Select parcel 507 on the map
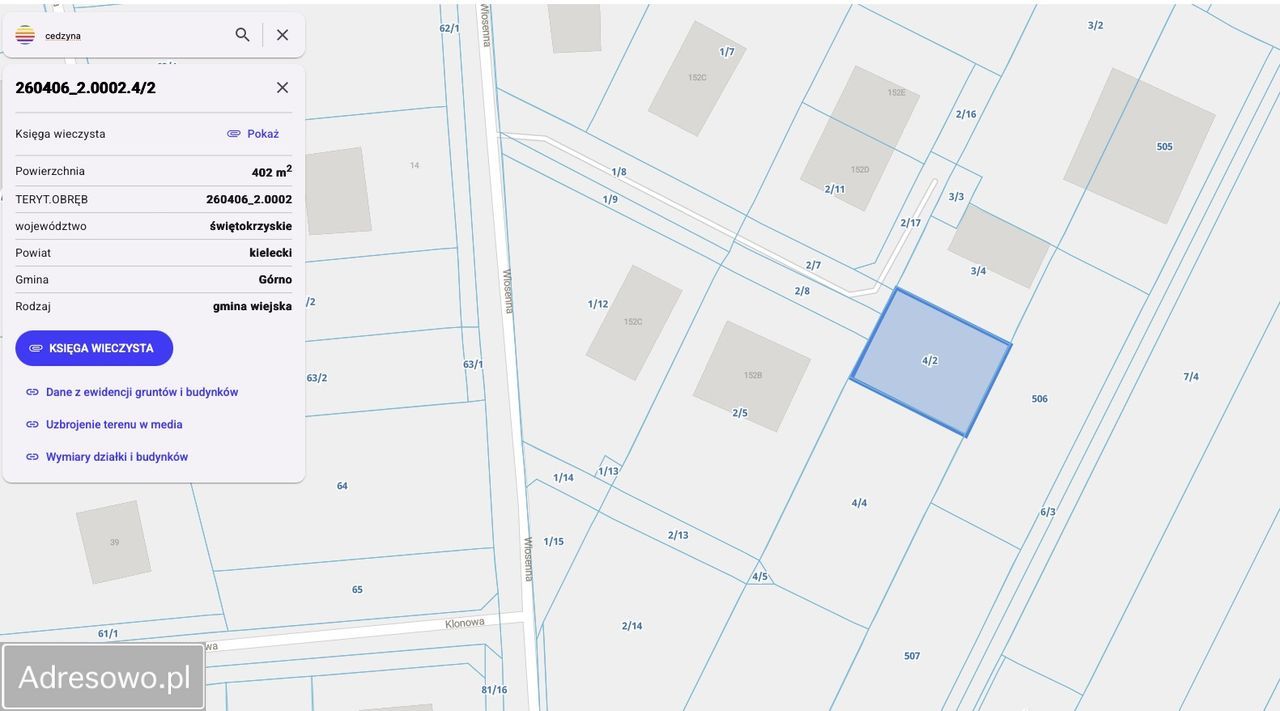Viewport: 1280px width, 711px height. click(x=912, y=656)
